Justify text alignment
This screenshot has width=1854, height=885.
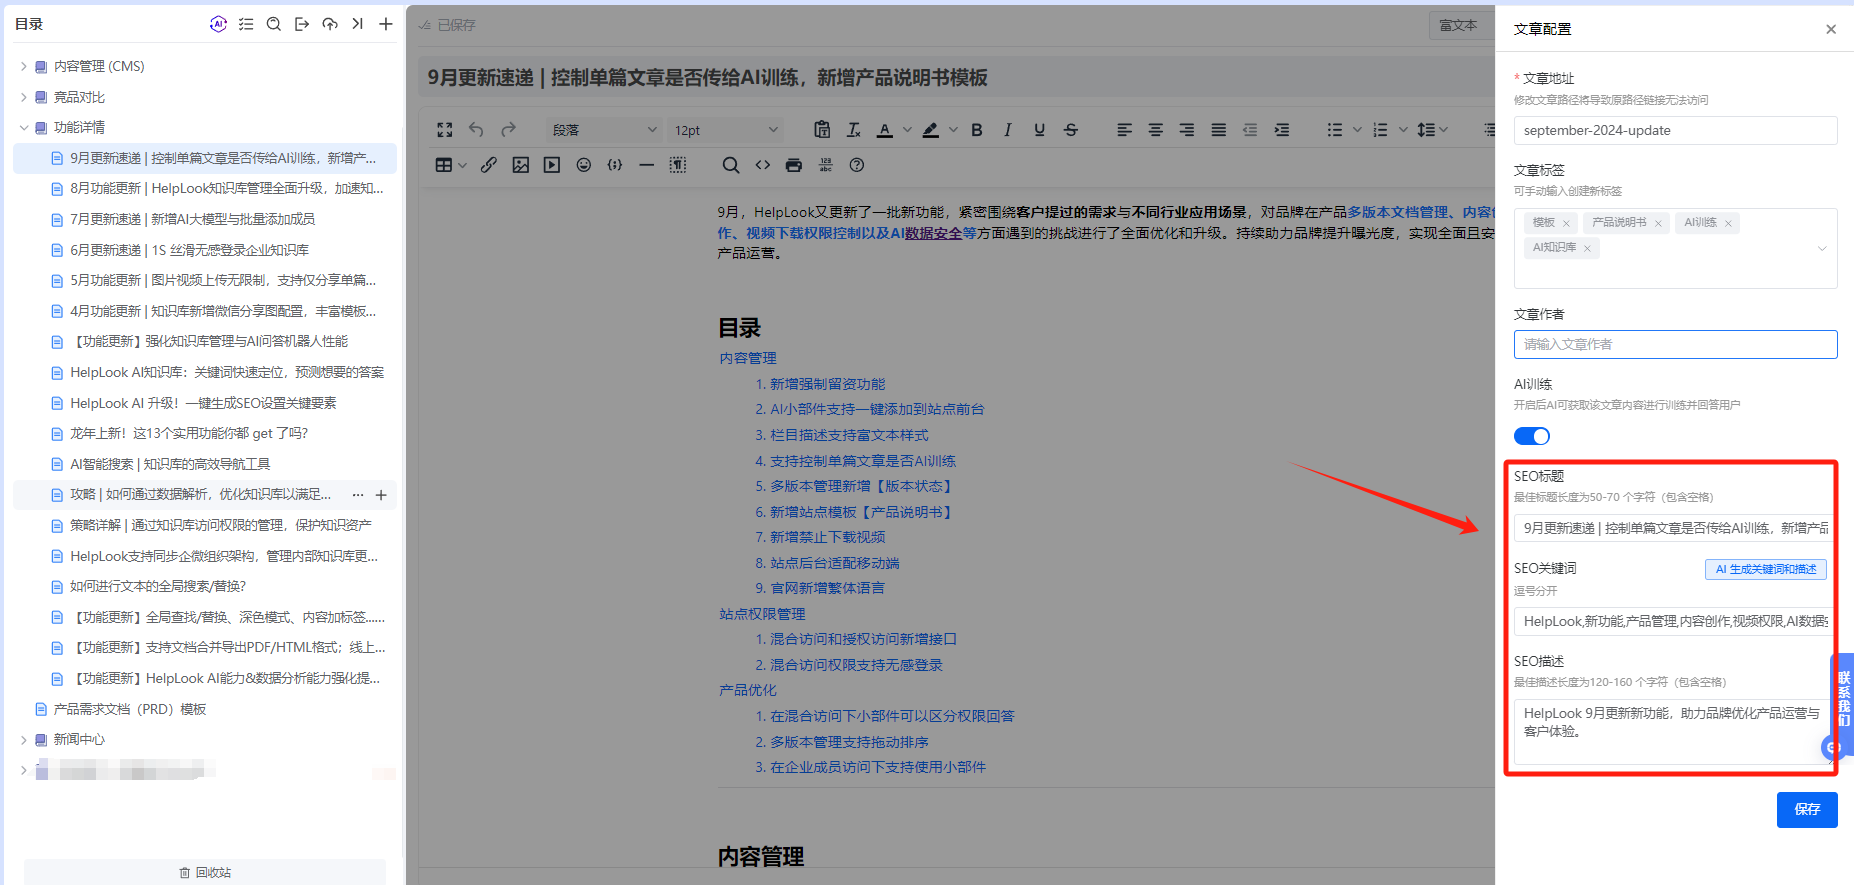(1219, 130)
